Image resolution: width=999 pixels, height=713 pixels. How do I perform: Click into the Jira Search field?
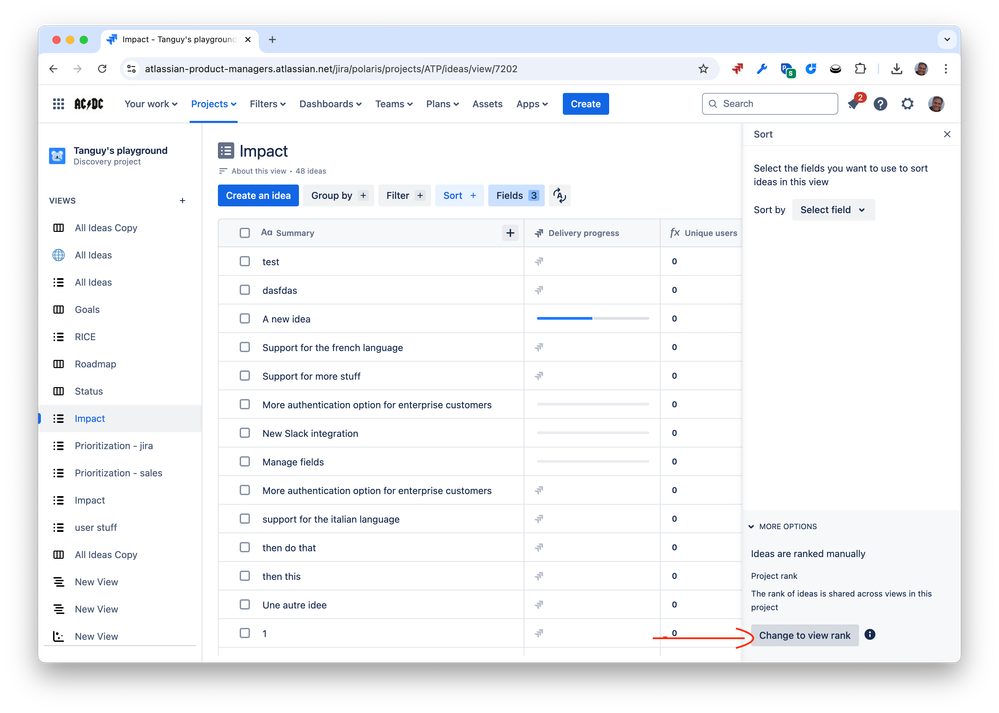[x=770, y=104]
